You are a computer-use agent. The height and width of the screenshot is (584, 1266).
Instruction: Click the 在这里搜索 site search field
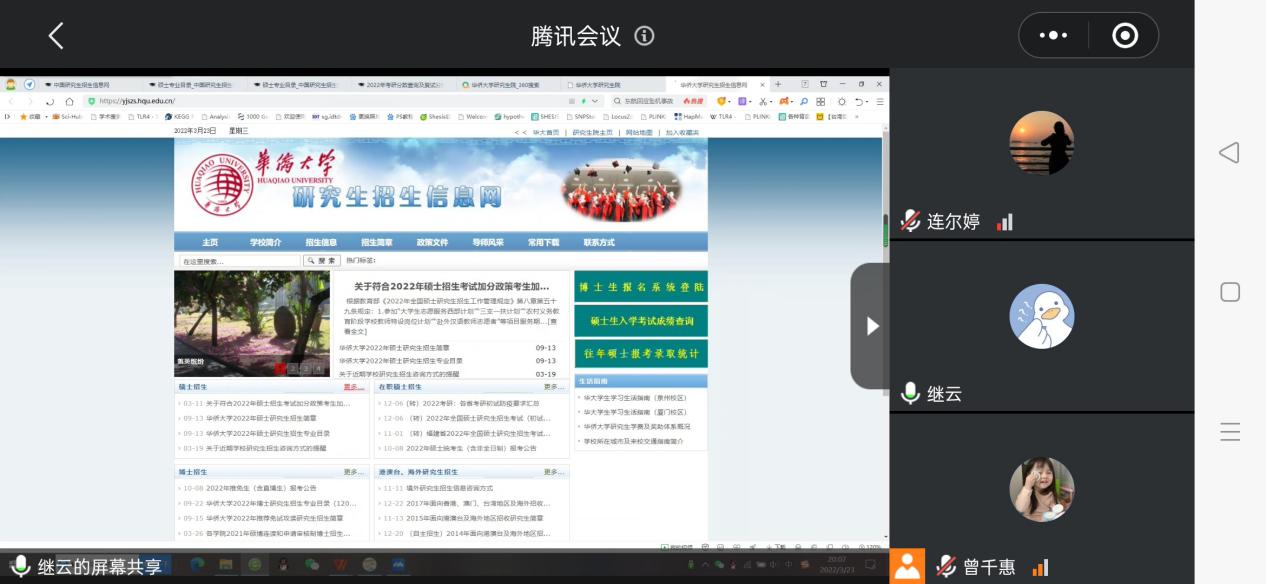(240, 261)
